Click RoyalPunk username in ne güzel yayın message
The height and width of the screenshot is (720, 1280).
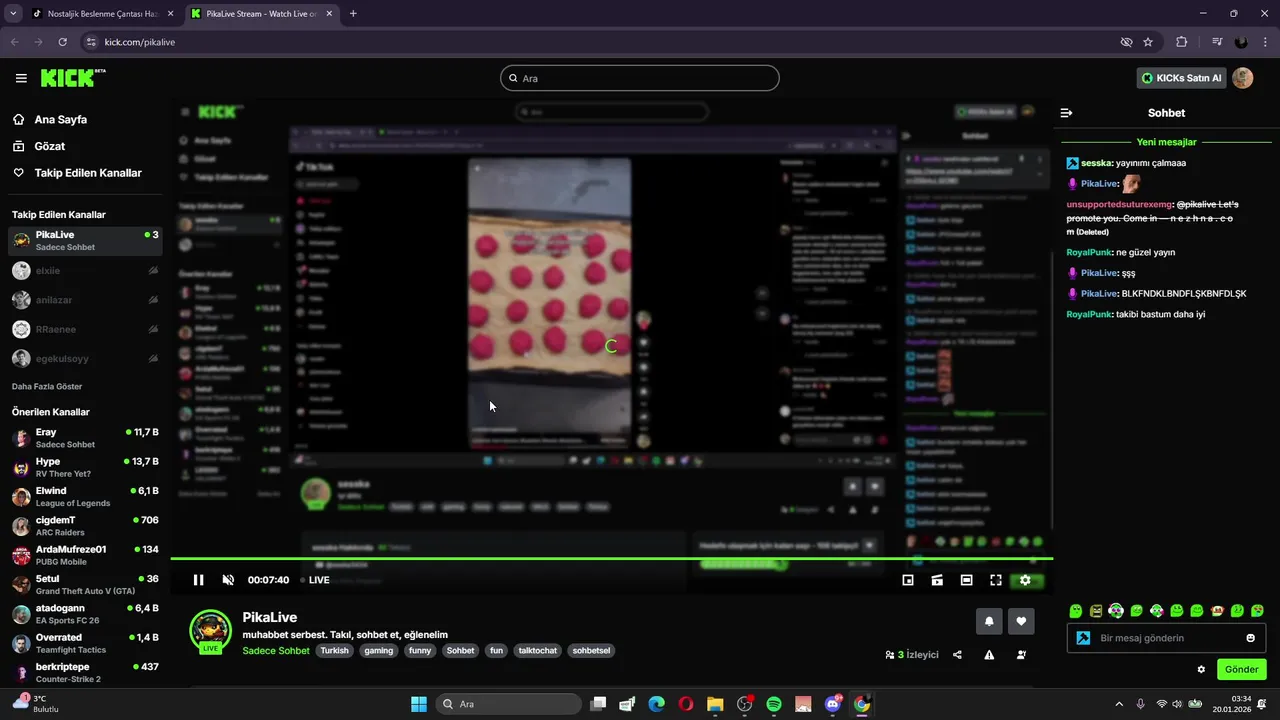click(1089, 252)
